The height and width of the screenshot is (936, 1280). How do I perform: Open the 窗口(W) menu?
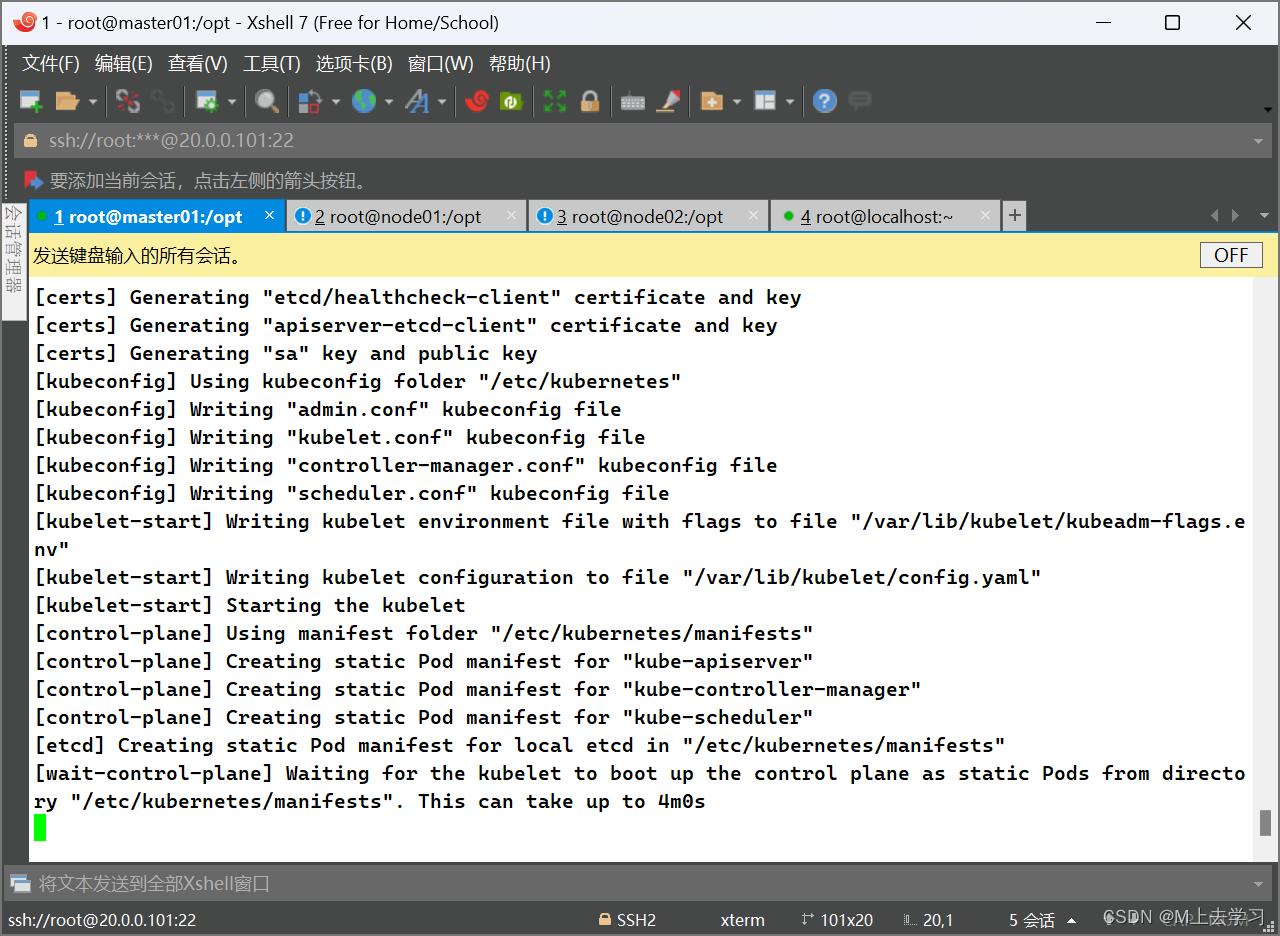coord(441,64)
